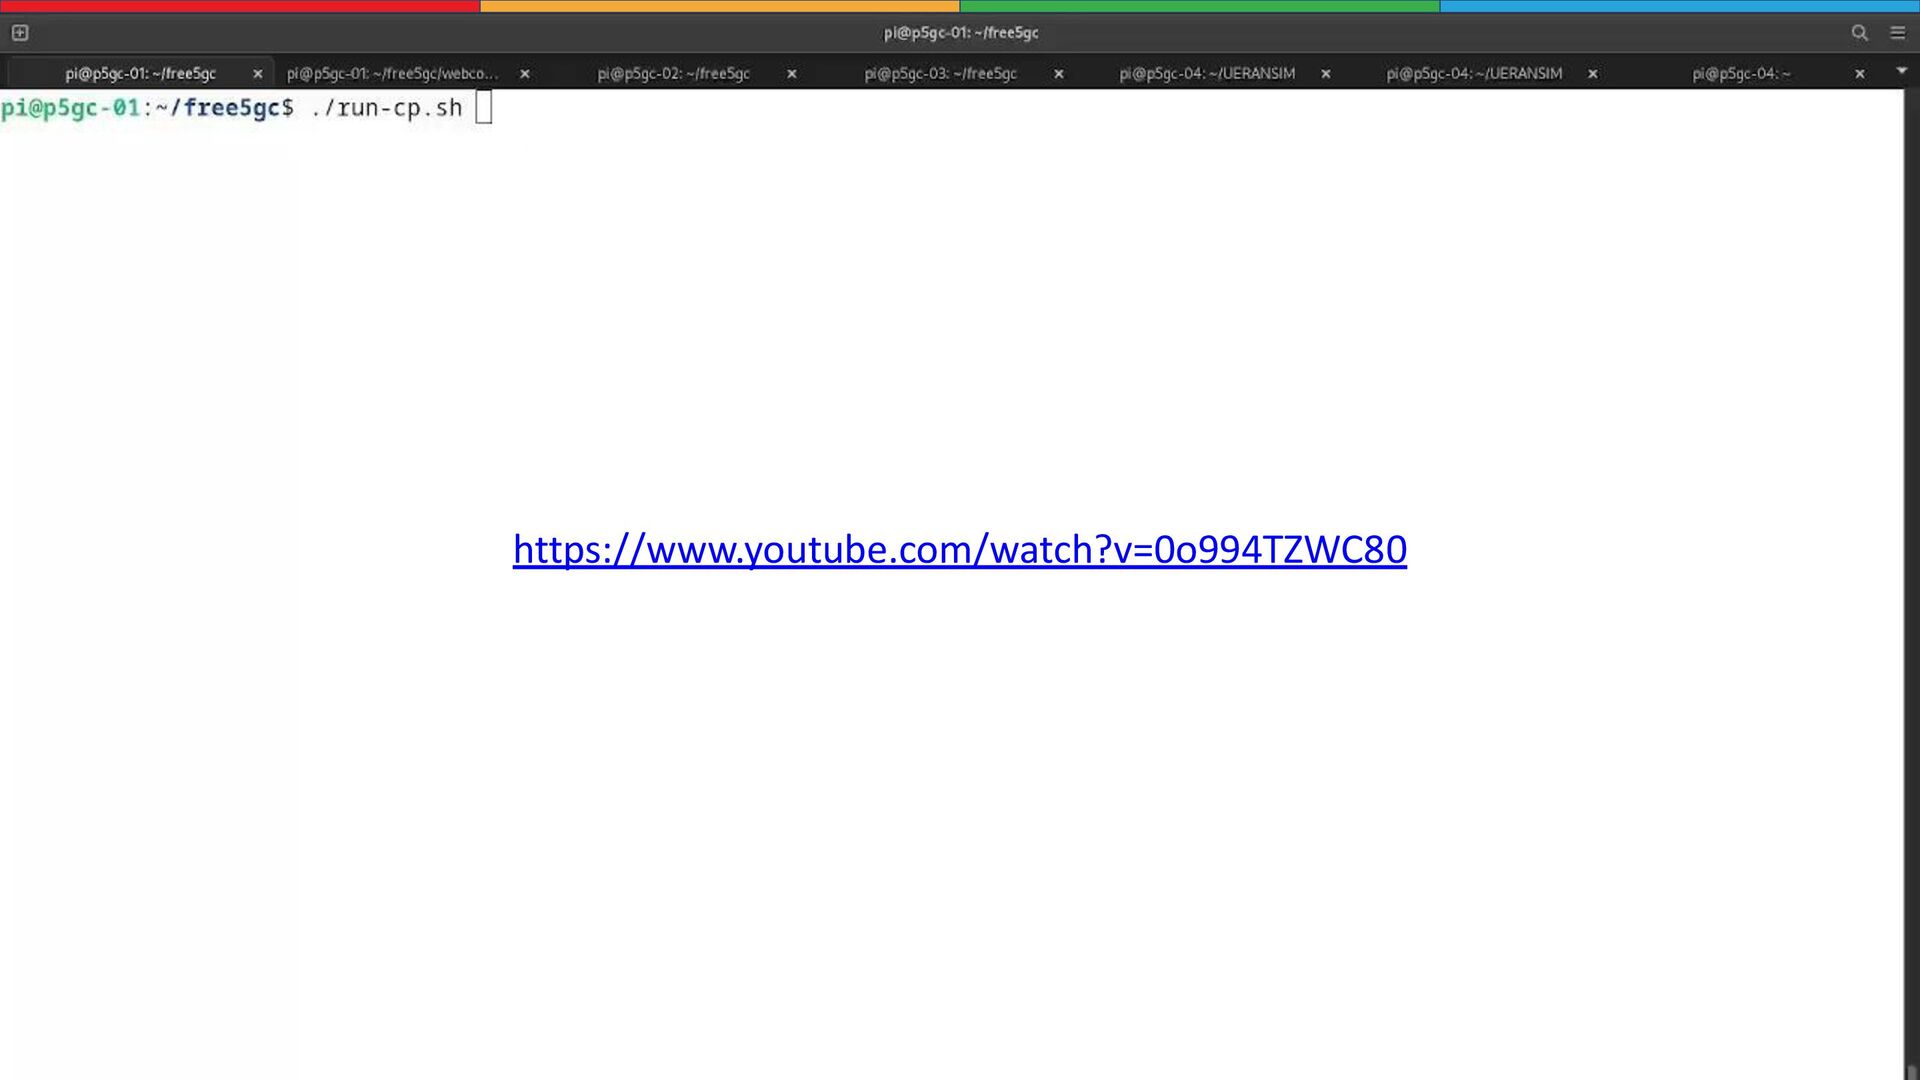This screenshot has height=1080, width=1920.
Task: Close the first pi@p5gc-04 UERANSIM tab
Action: pos(1326,74)
